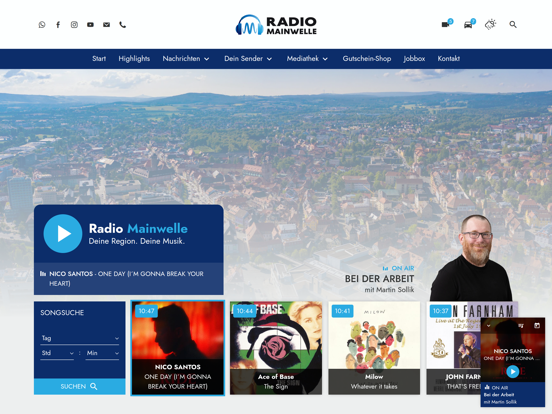
Task: Open the Instagram profile icon
Action: pyautogui.click(x=74, y=25)
